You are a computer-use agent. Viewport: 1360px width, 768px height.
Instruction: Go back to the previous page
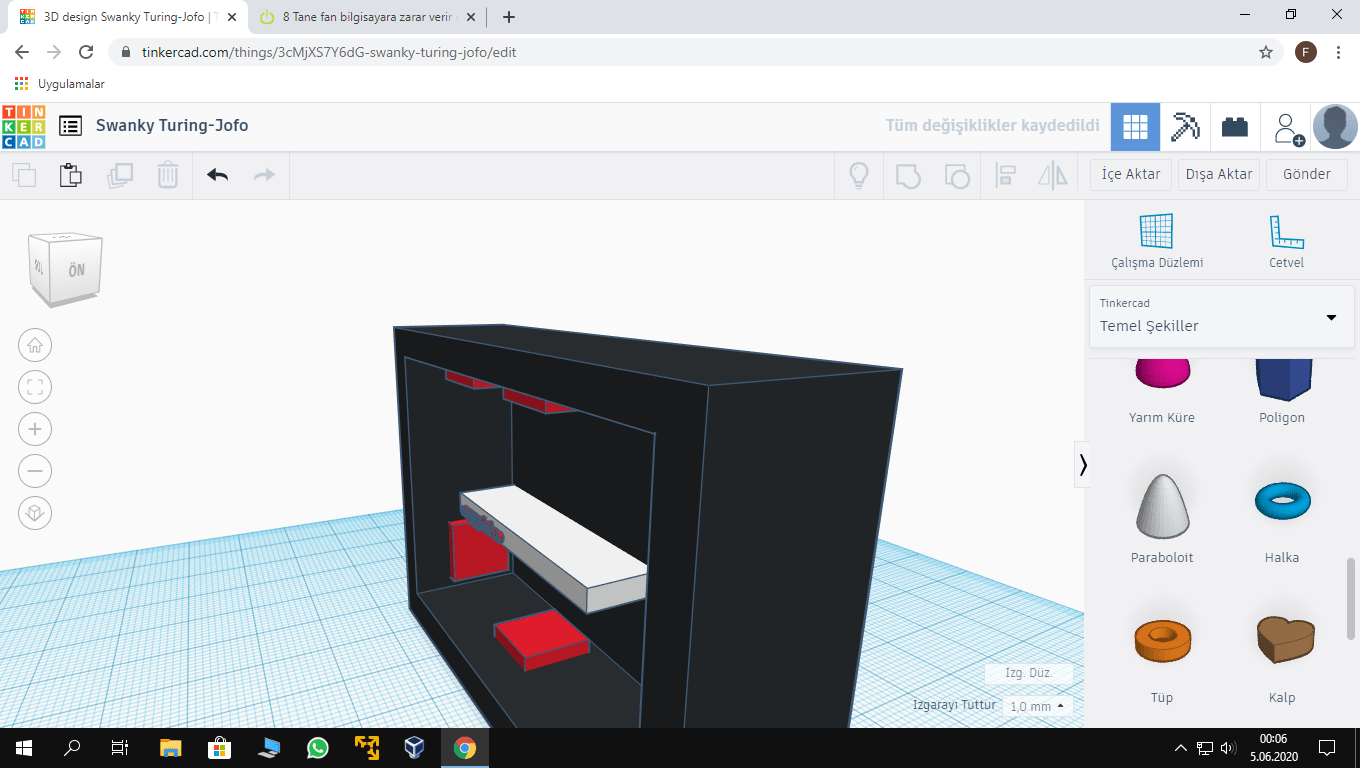click(22, 52)
